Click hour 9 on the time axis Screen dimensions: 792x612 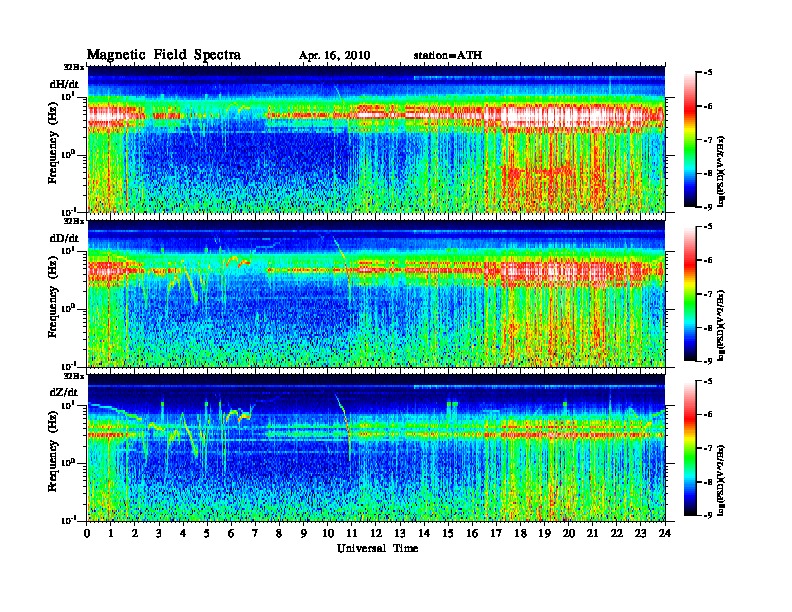304,534
